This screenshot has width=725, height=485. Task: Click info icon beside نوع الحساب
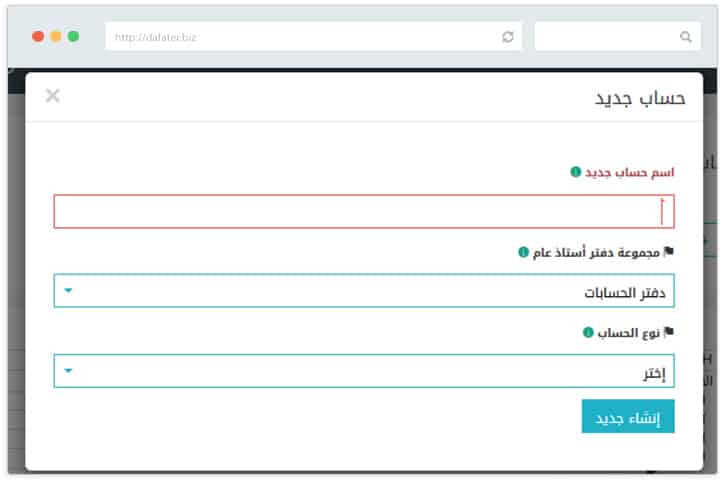point(588,332)
